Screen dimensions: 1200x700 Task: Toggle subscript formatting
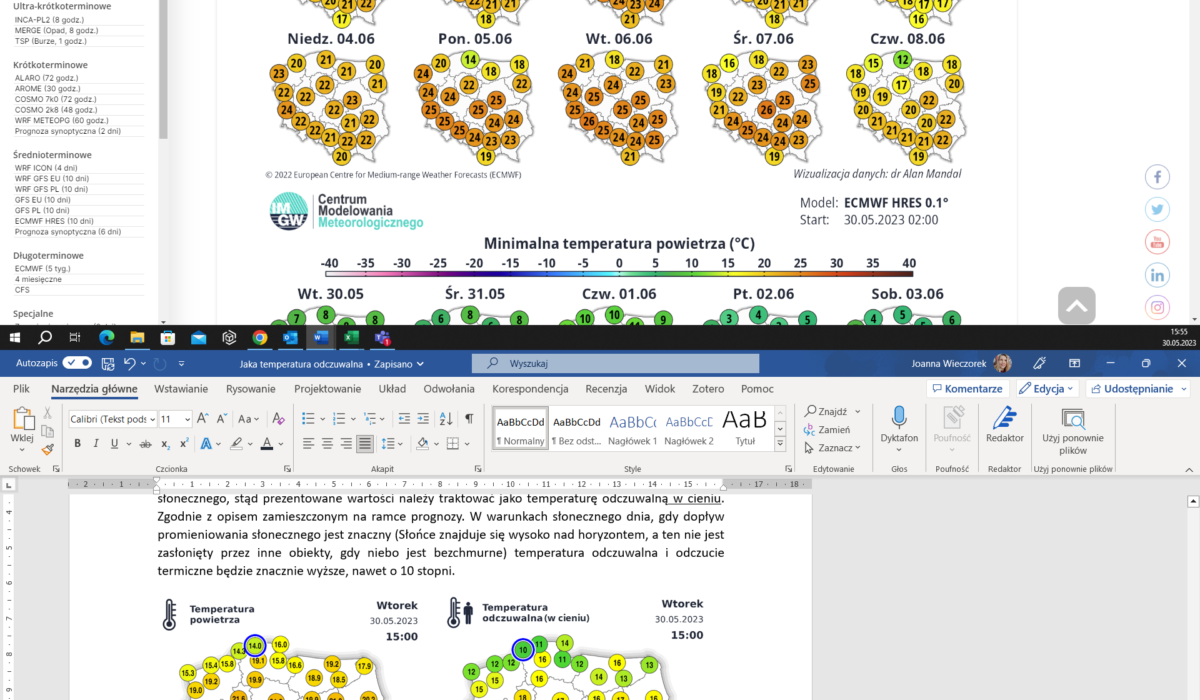click(x=166, y=444)
